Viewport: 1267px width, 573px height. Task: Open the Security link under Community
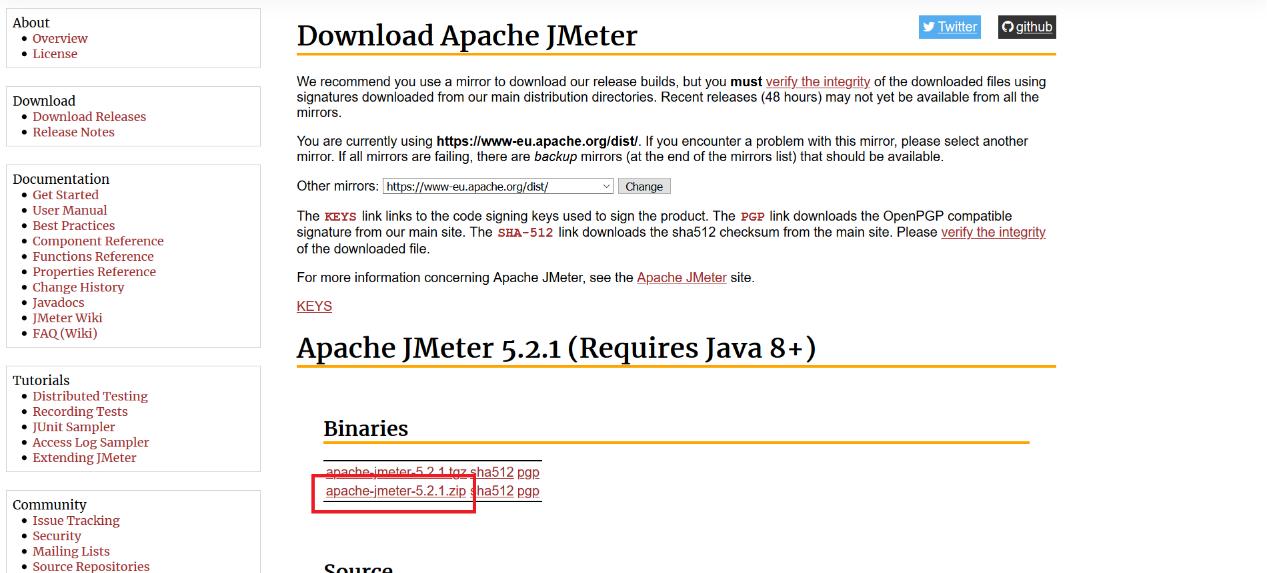click(57, 536)
